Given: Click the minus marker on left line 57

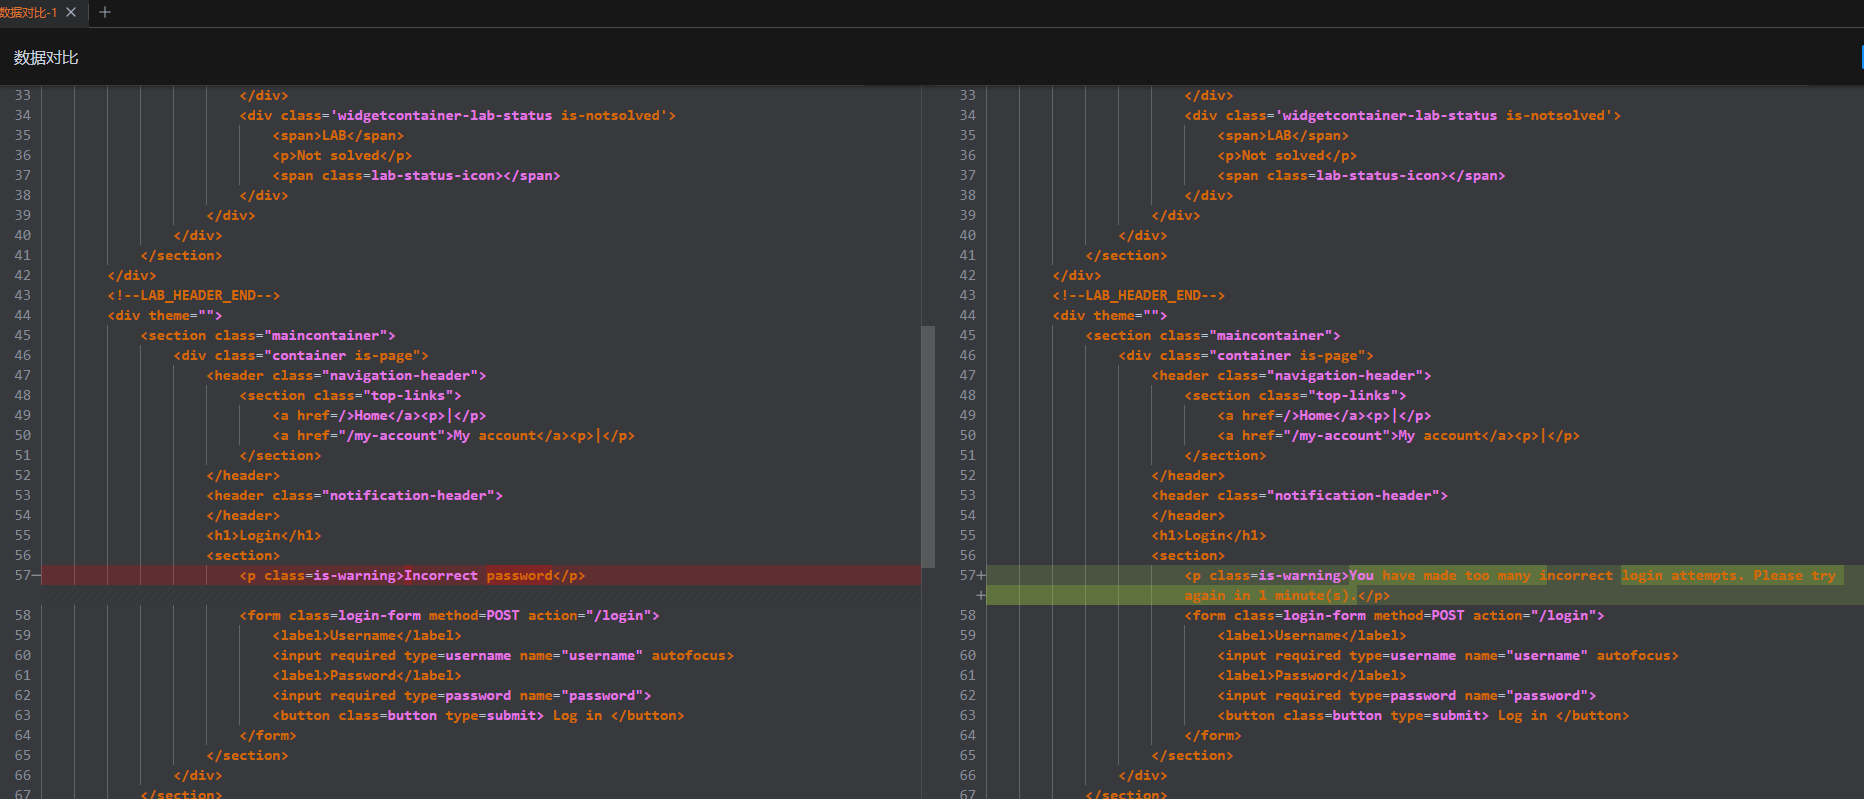Looking at the screenshot, I should click(36, 576).
